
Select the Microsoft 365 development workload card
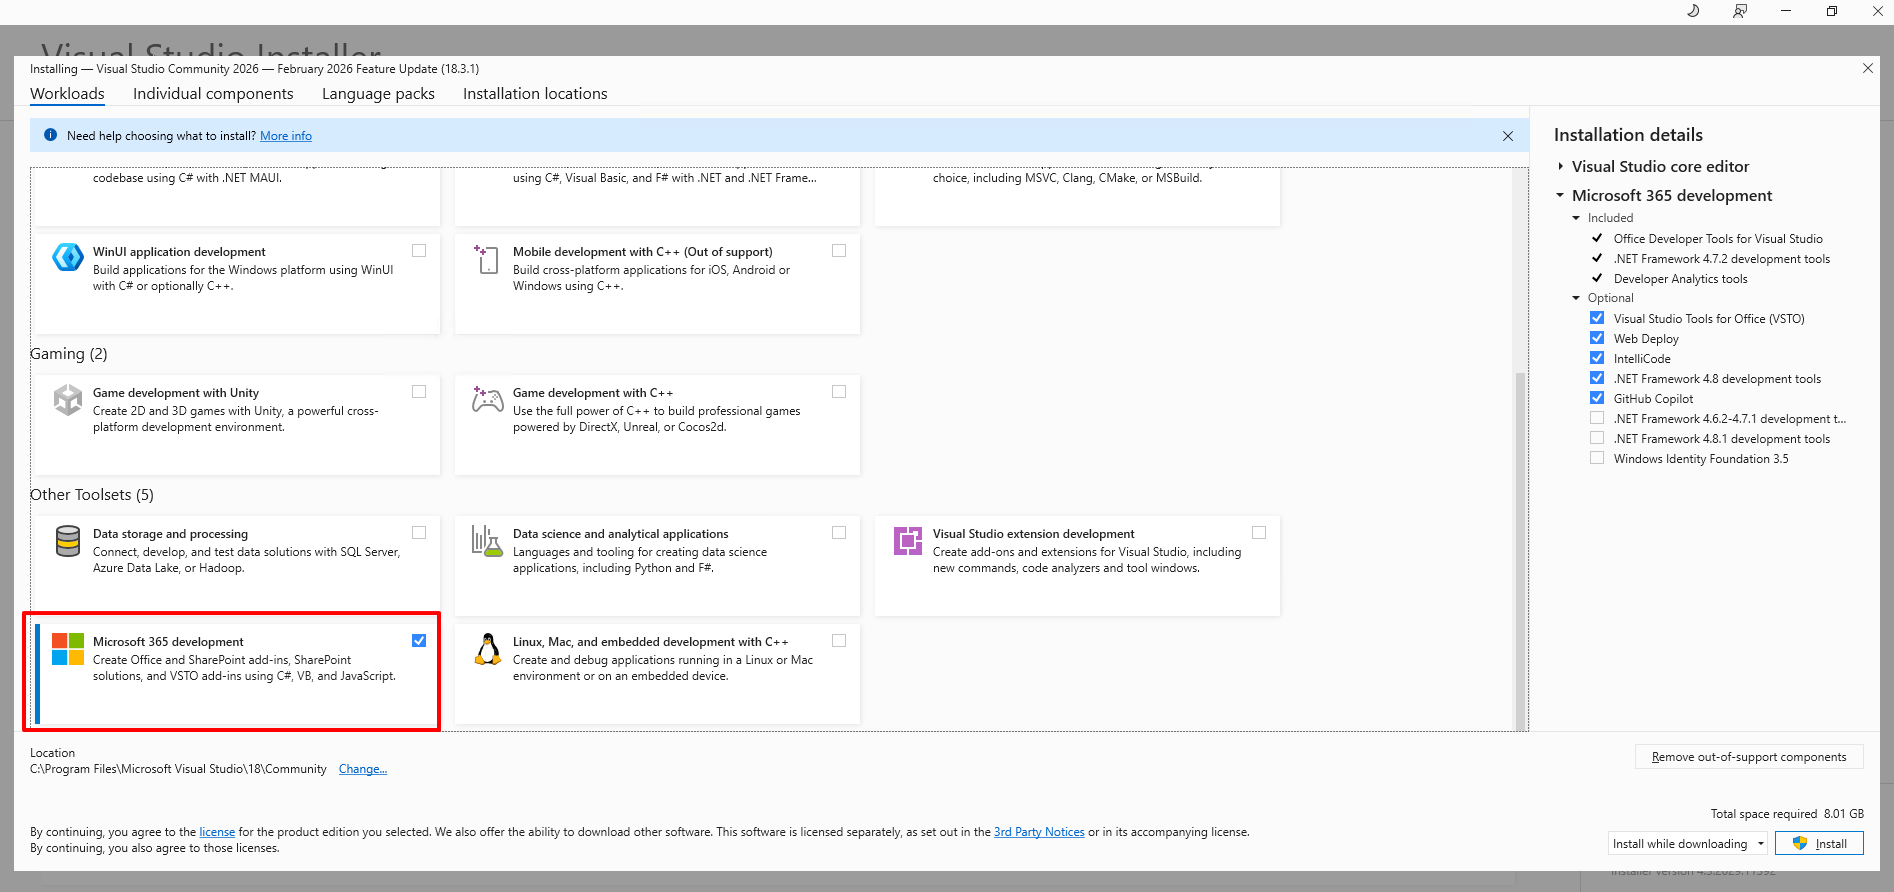click(237, 672)
